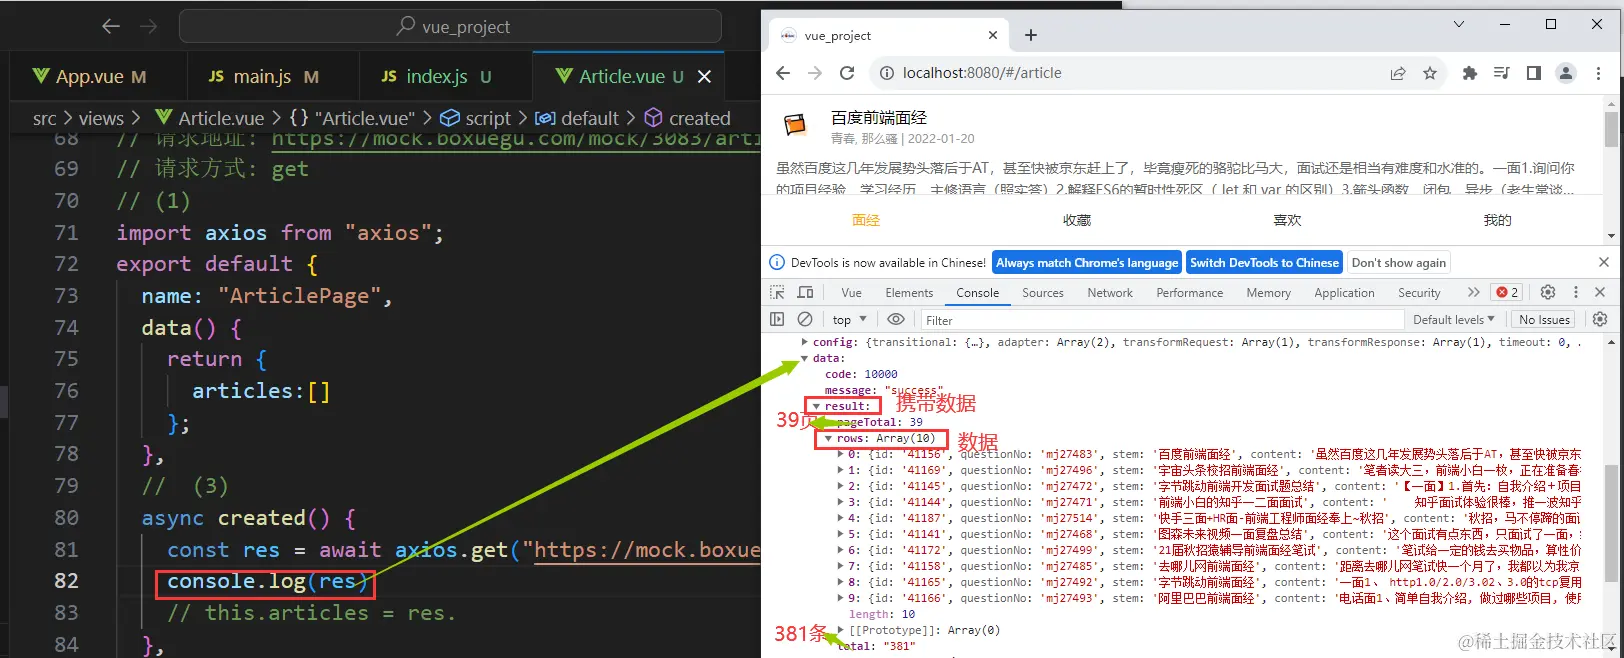Open the Chrome three-dot menu
Screen dimensions: 1624x658
coord(1598,73)
